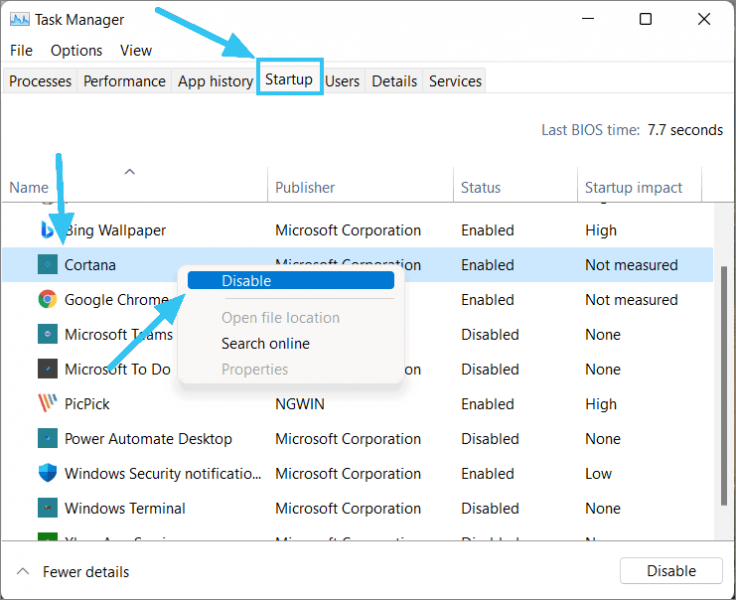This screenshot has height=600, width=736.
Task: Select the Windows Security notification row name
Action: pos(162,473)
